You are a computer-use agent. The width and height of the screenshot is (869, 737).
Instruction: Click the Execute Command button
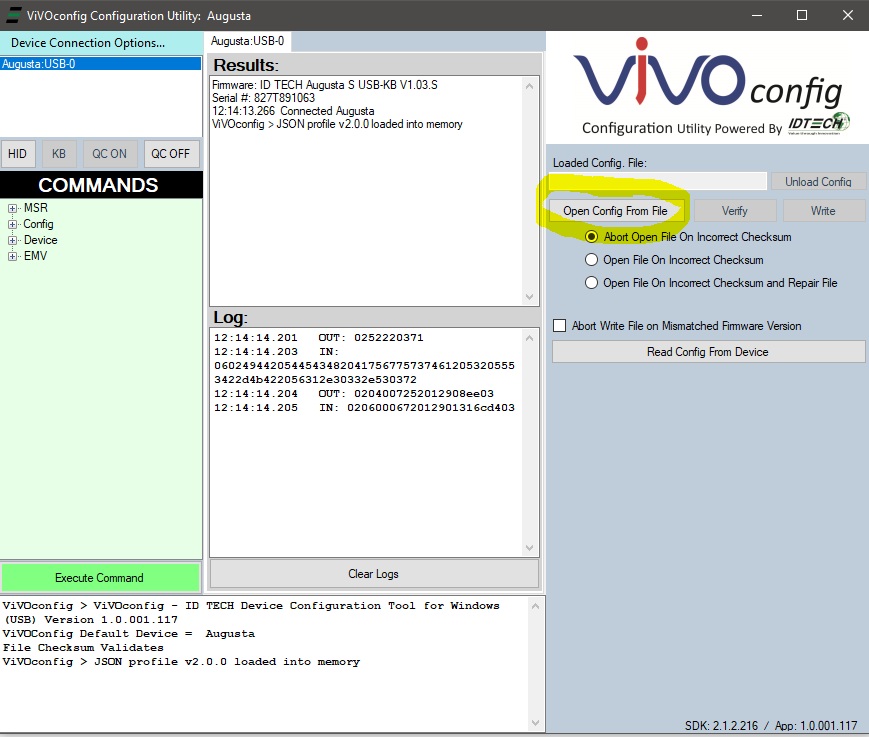pos(100,578)
